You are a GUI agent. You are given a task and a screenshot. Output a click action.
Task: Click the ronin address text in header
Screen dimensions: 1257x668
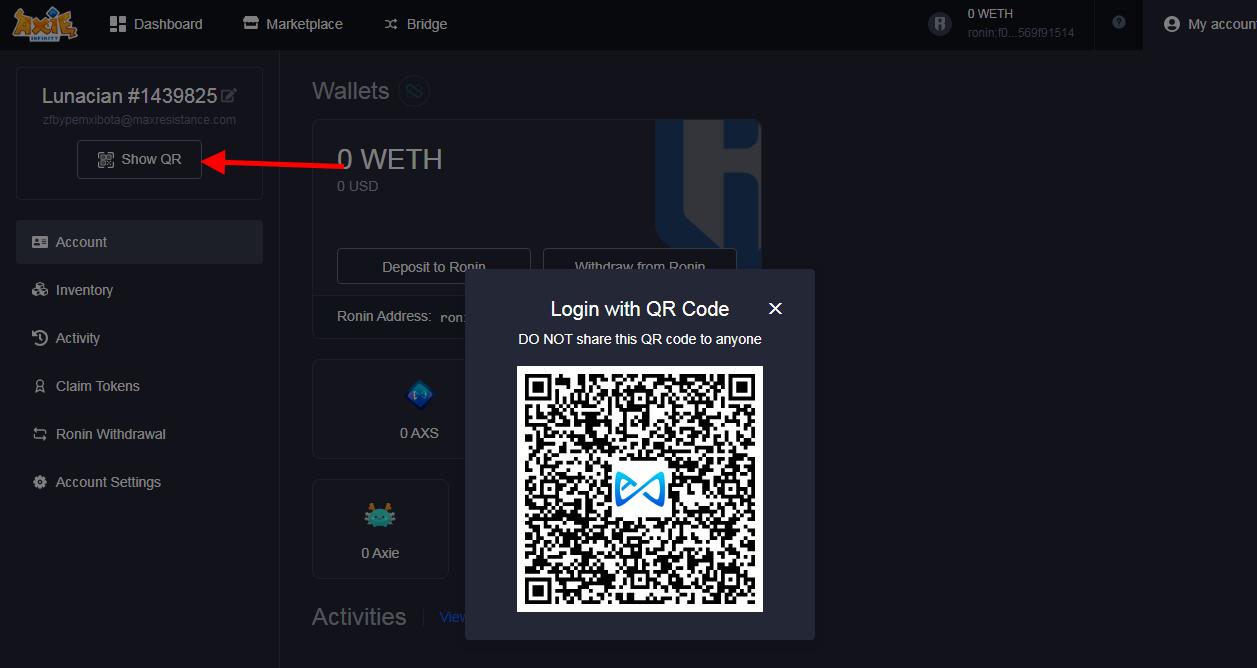(x=1021, y=33)
